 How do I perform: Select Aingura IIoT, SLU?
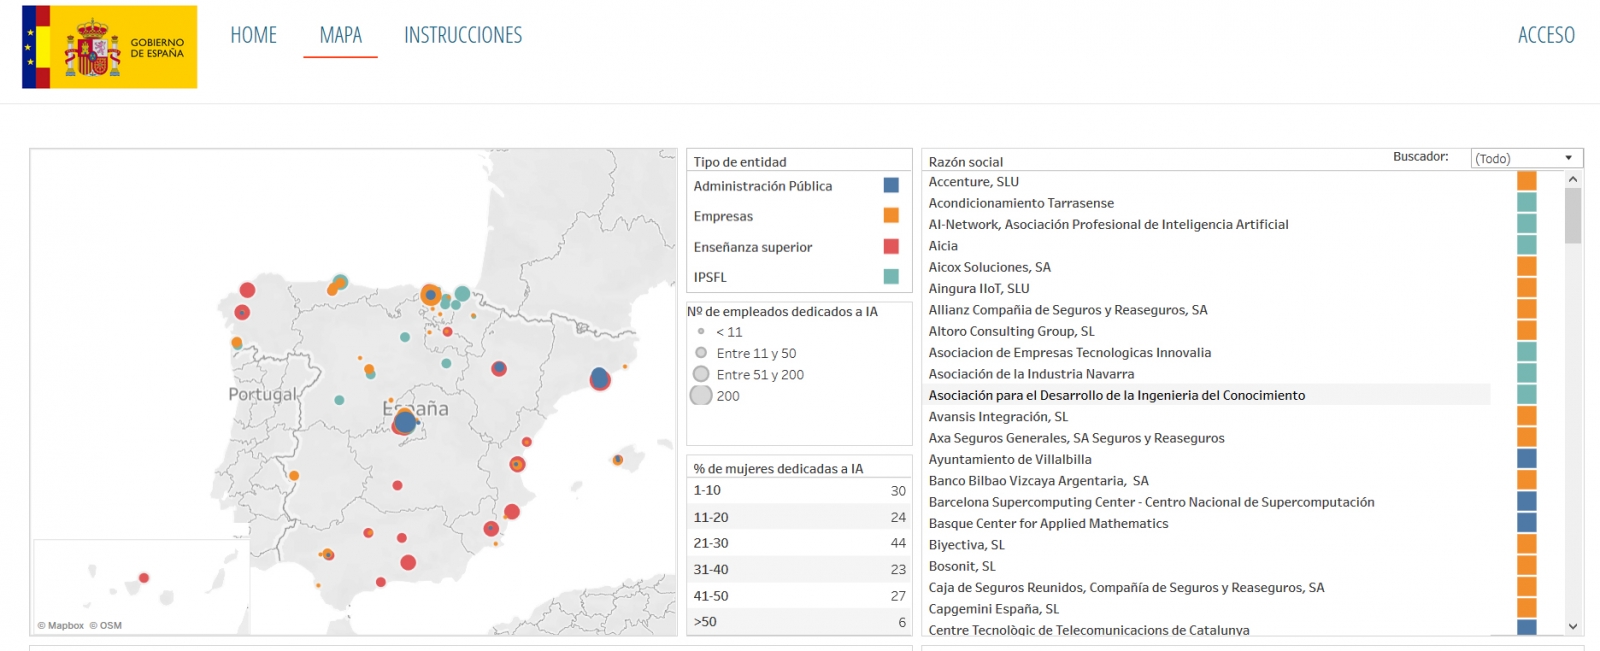click(978, 289)
